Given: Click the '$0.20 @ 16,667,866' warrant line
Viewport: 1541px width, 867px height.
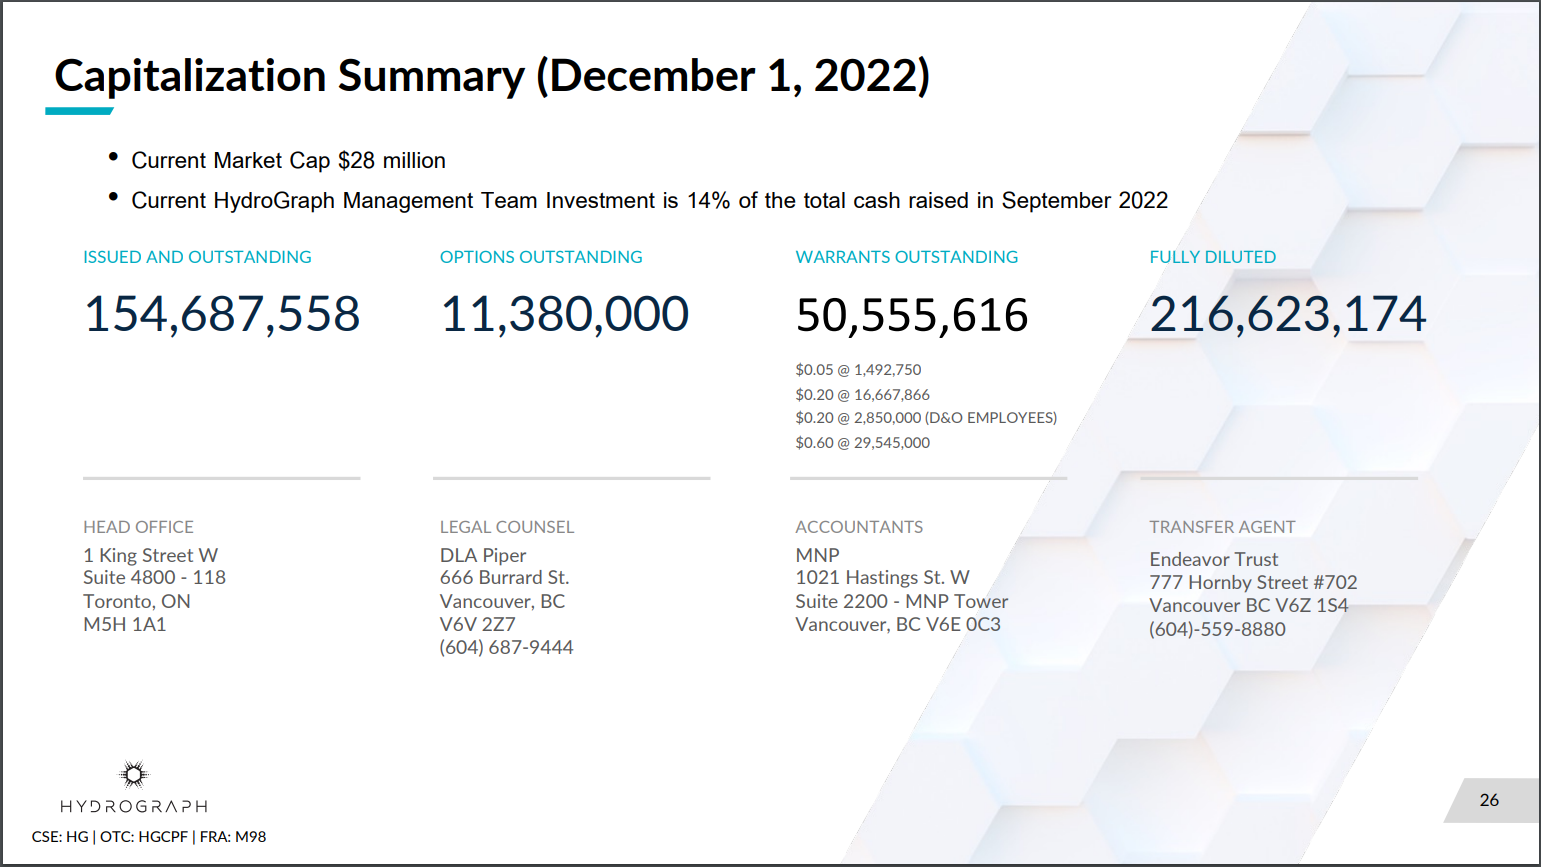Looking at the screenshot, I should click(x=863, y=395).
